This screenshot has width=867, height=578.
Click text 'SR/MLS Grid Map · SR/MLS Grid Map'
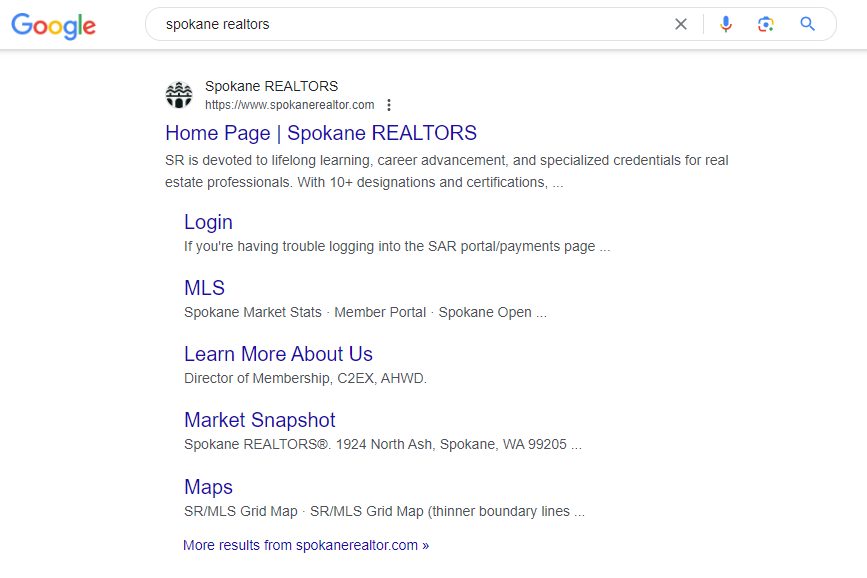[304, 512]
